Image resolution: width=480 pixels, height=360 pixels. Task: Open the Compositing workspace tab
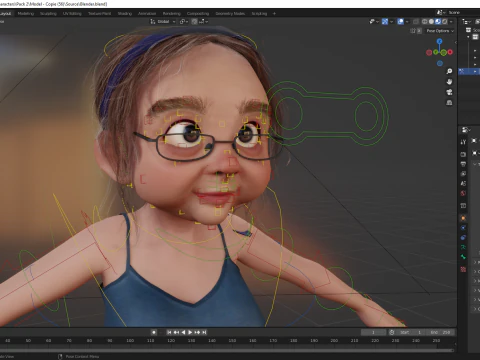point(198,14)
